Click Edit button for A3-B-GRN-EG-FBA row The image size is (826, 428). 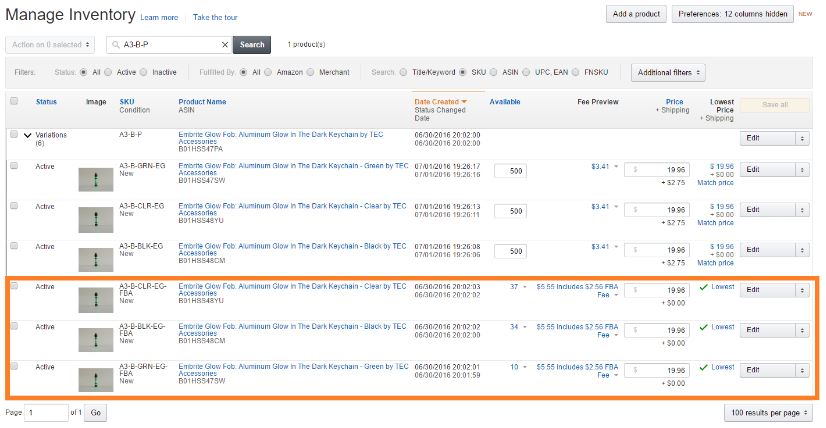(768, 370)
